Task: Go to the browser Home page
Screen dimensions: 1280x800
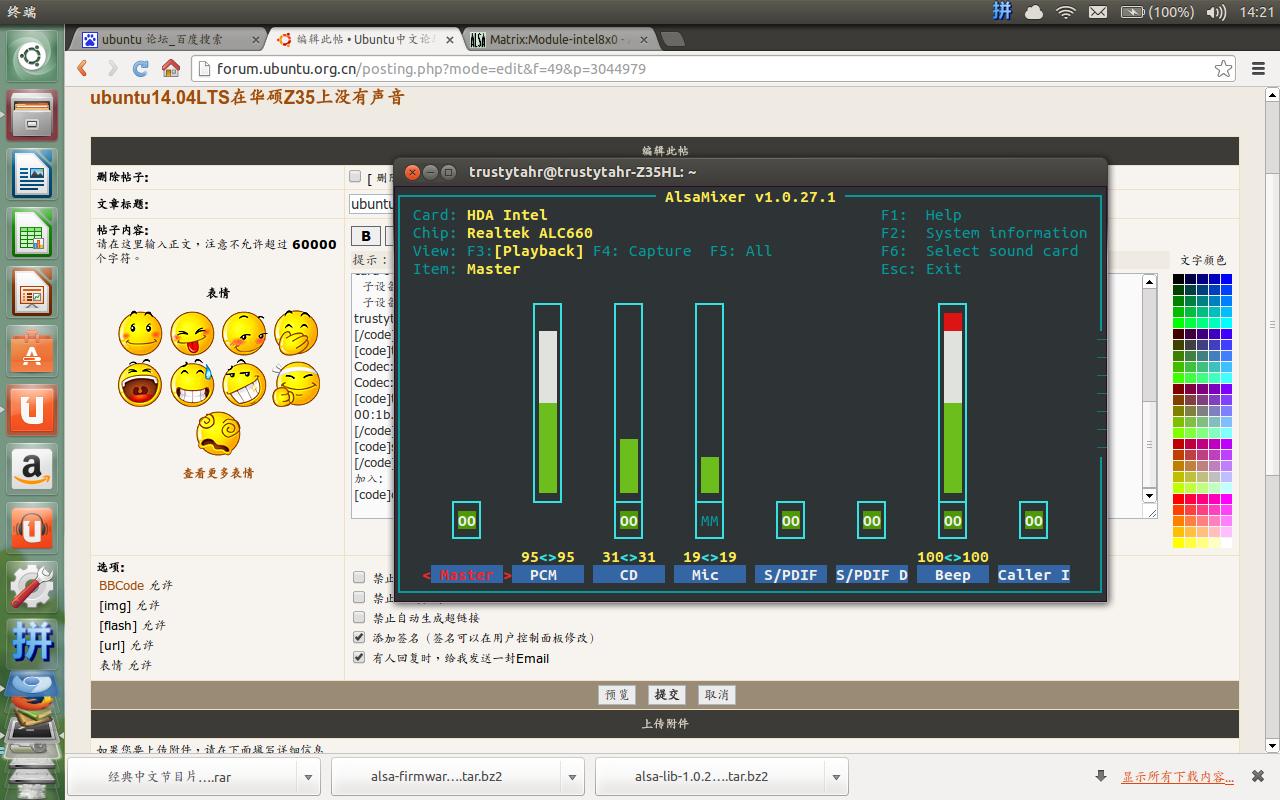Action: pos(171,69)
